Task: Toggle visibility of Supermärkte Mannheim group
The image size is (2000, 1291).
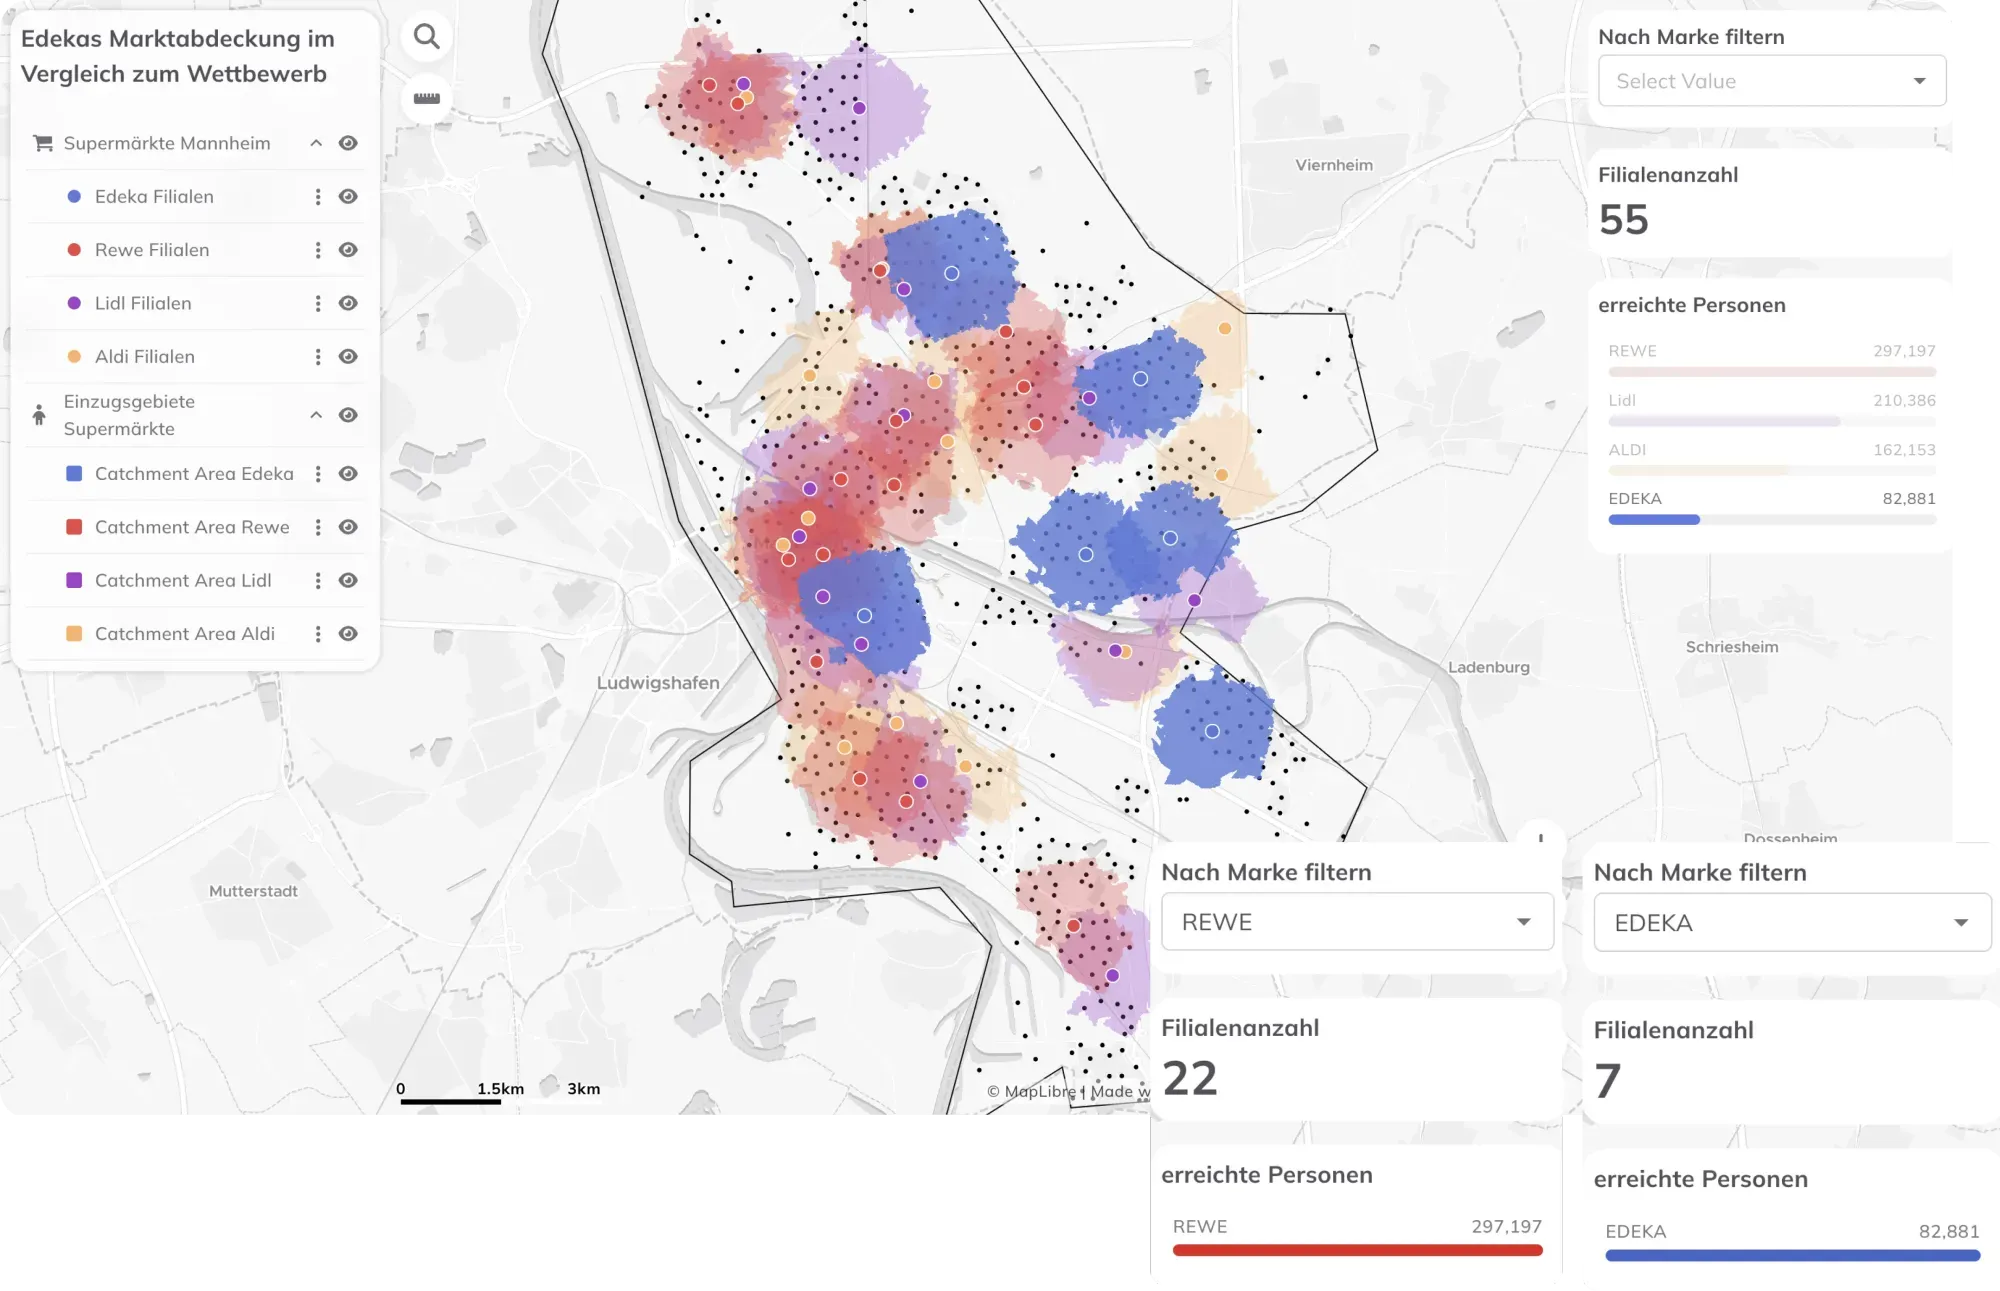Action: point(348,143)
